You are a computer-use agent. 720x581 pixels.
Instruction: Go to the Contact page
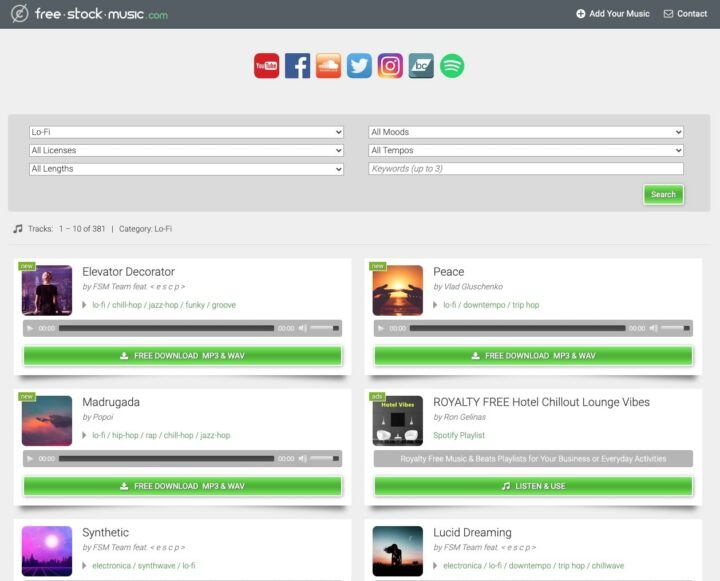coord(684,14)
